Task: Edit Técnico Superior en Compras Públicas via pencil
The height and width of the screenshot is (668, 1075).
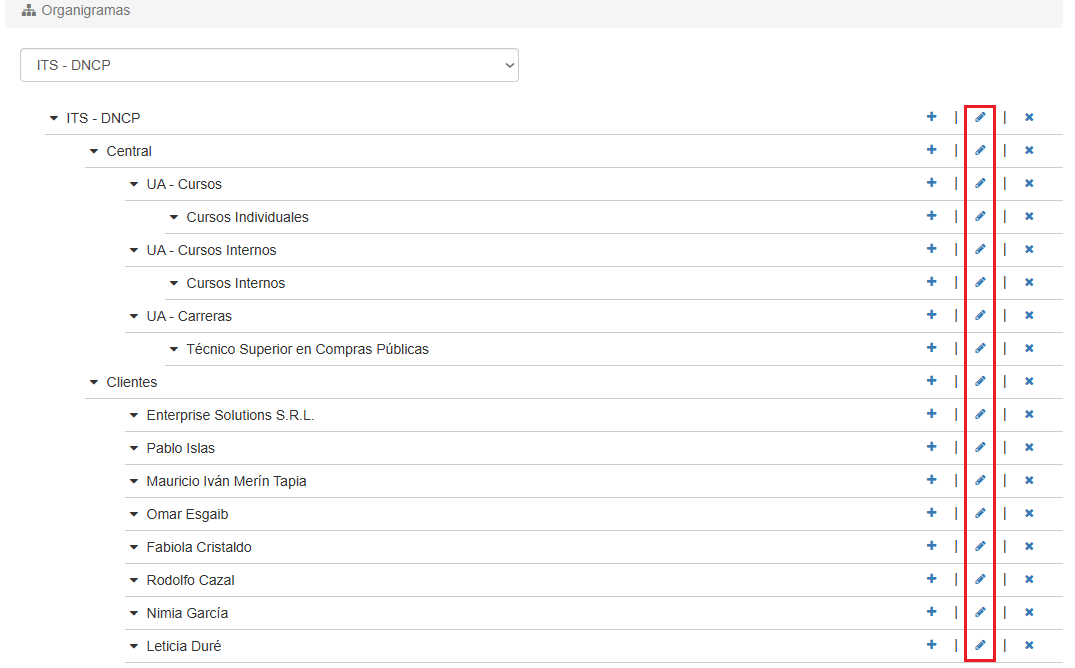Action: click(x=980, y=348)
